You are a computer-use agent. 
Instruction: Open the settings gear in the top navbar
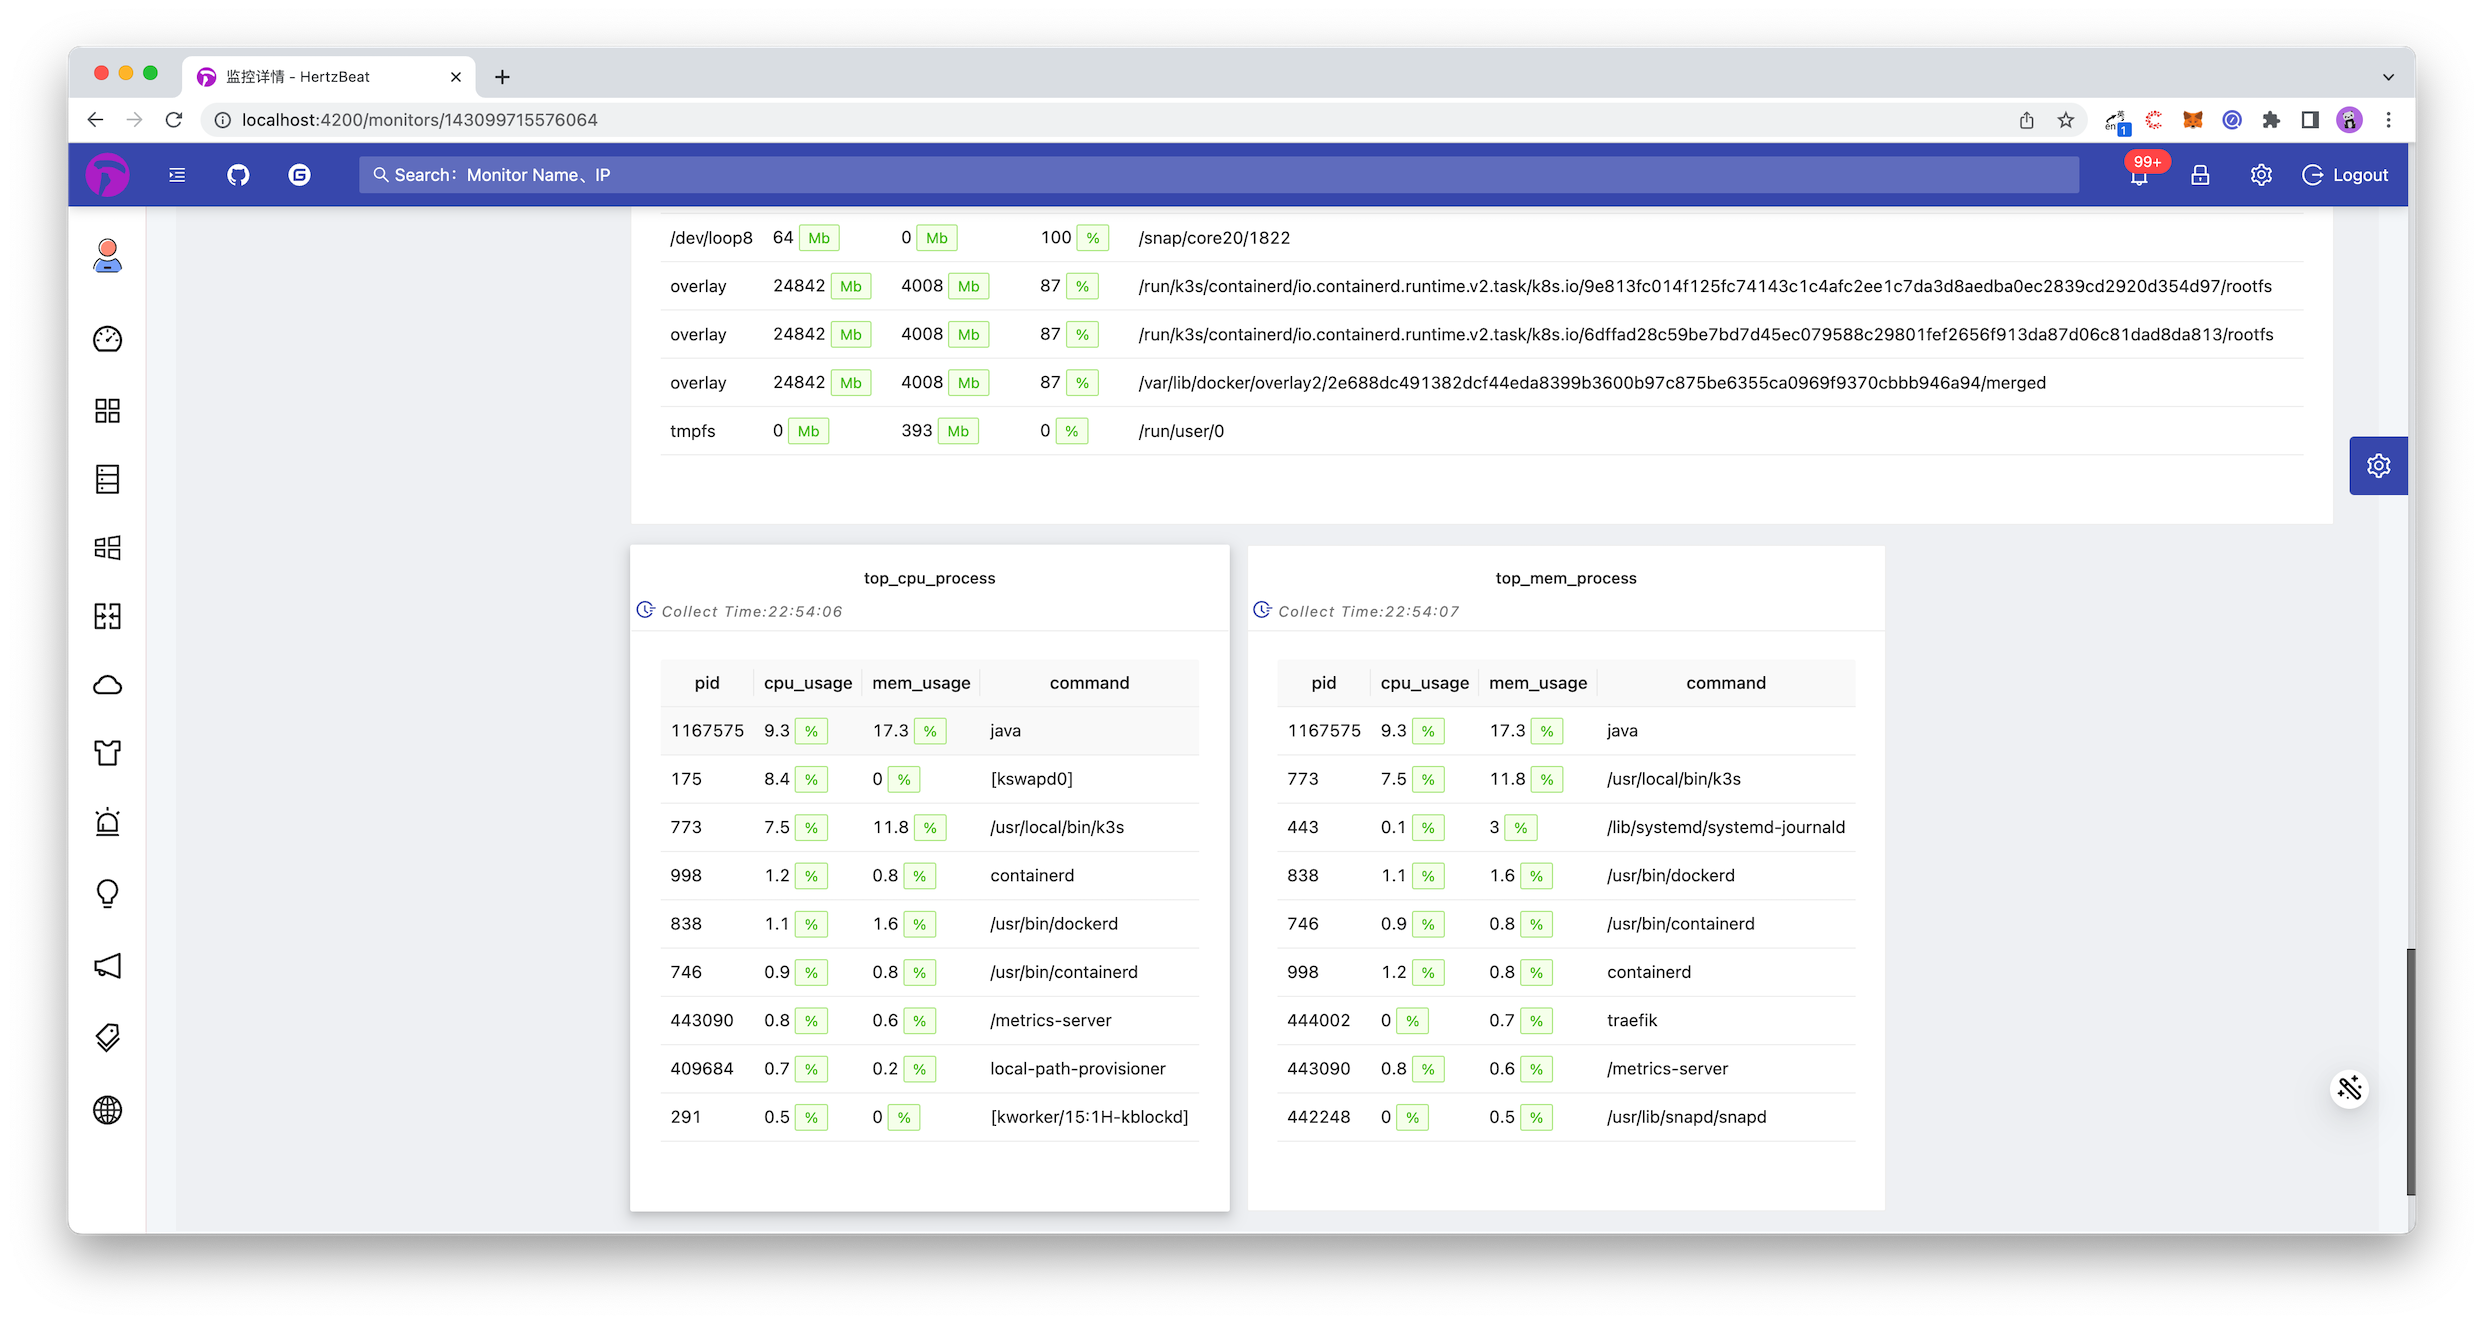coord(2261,174)
